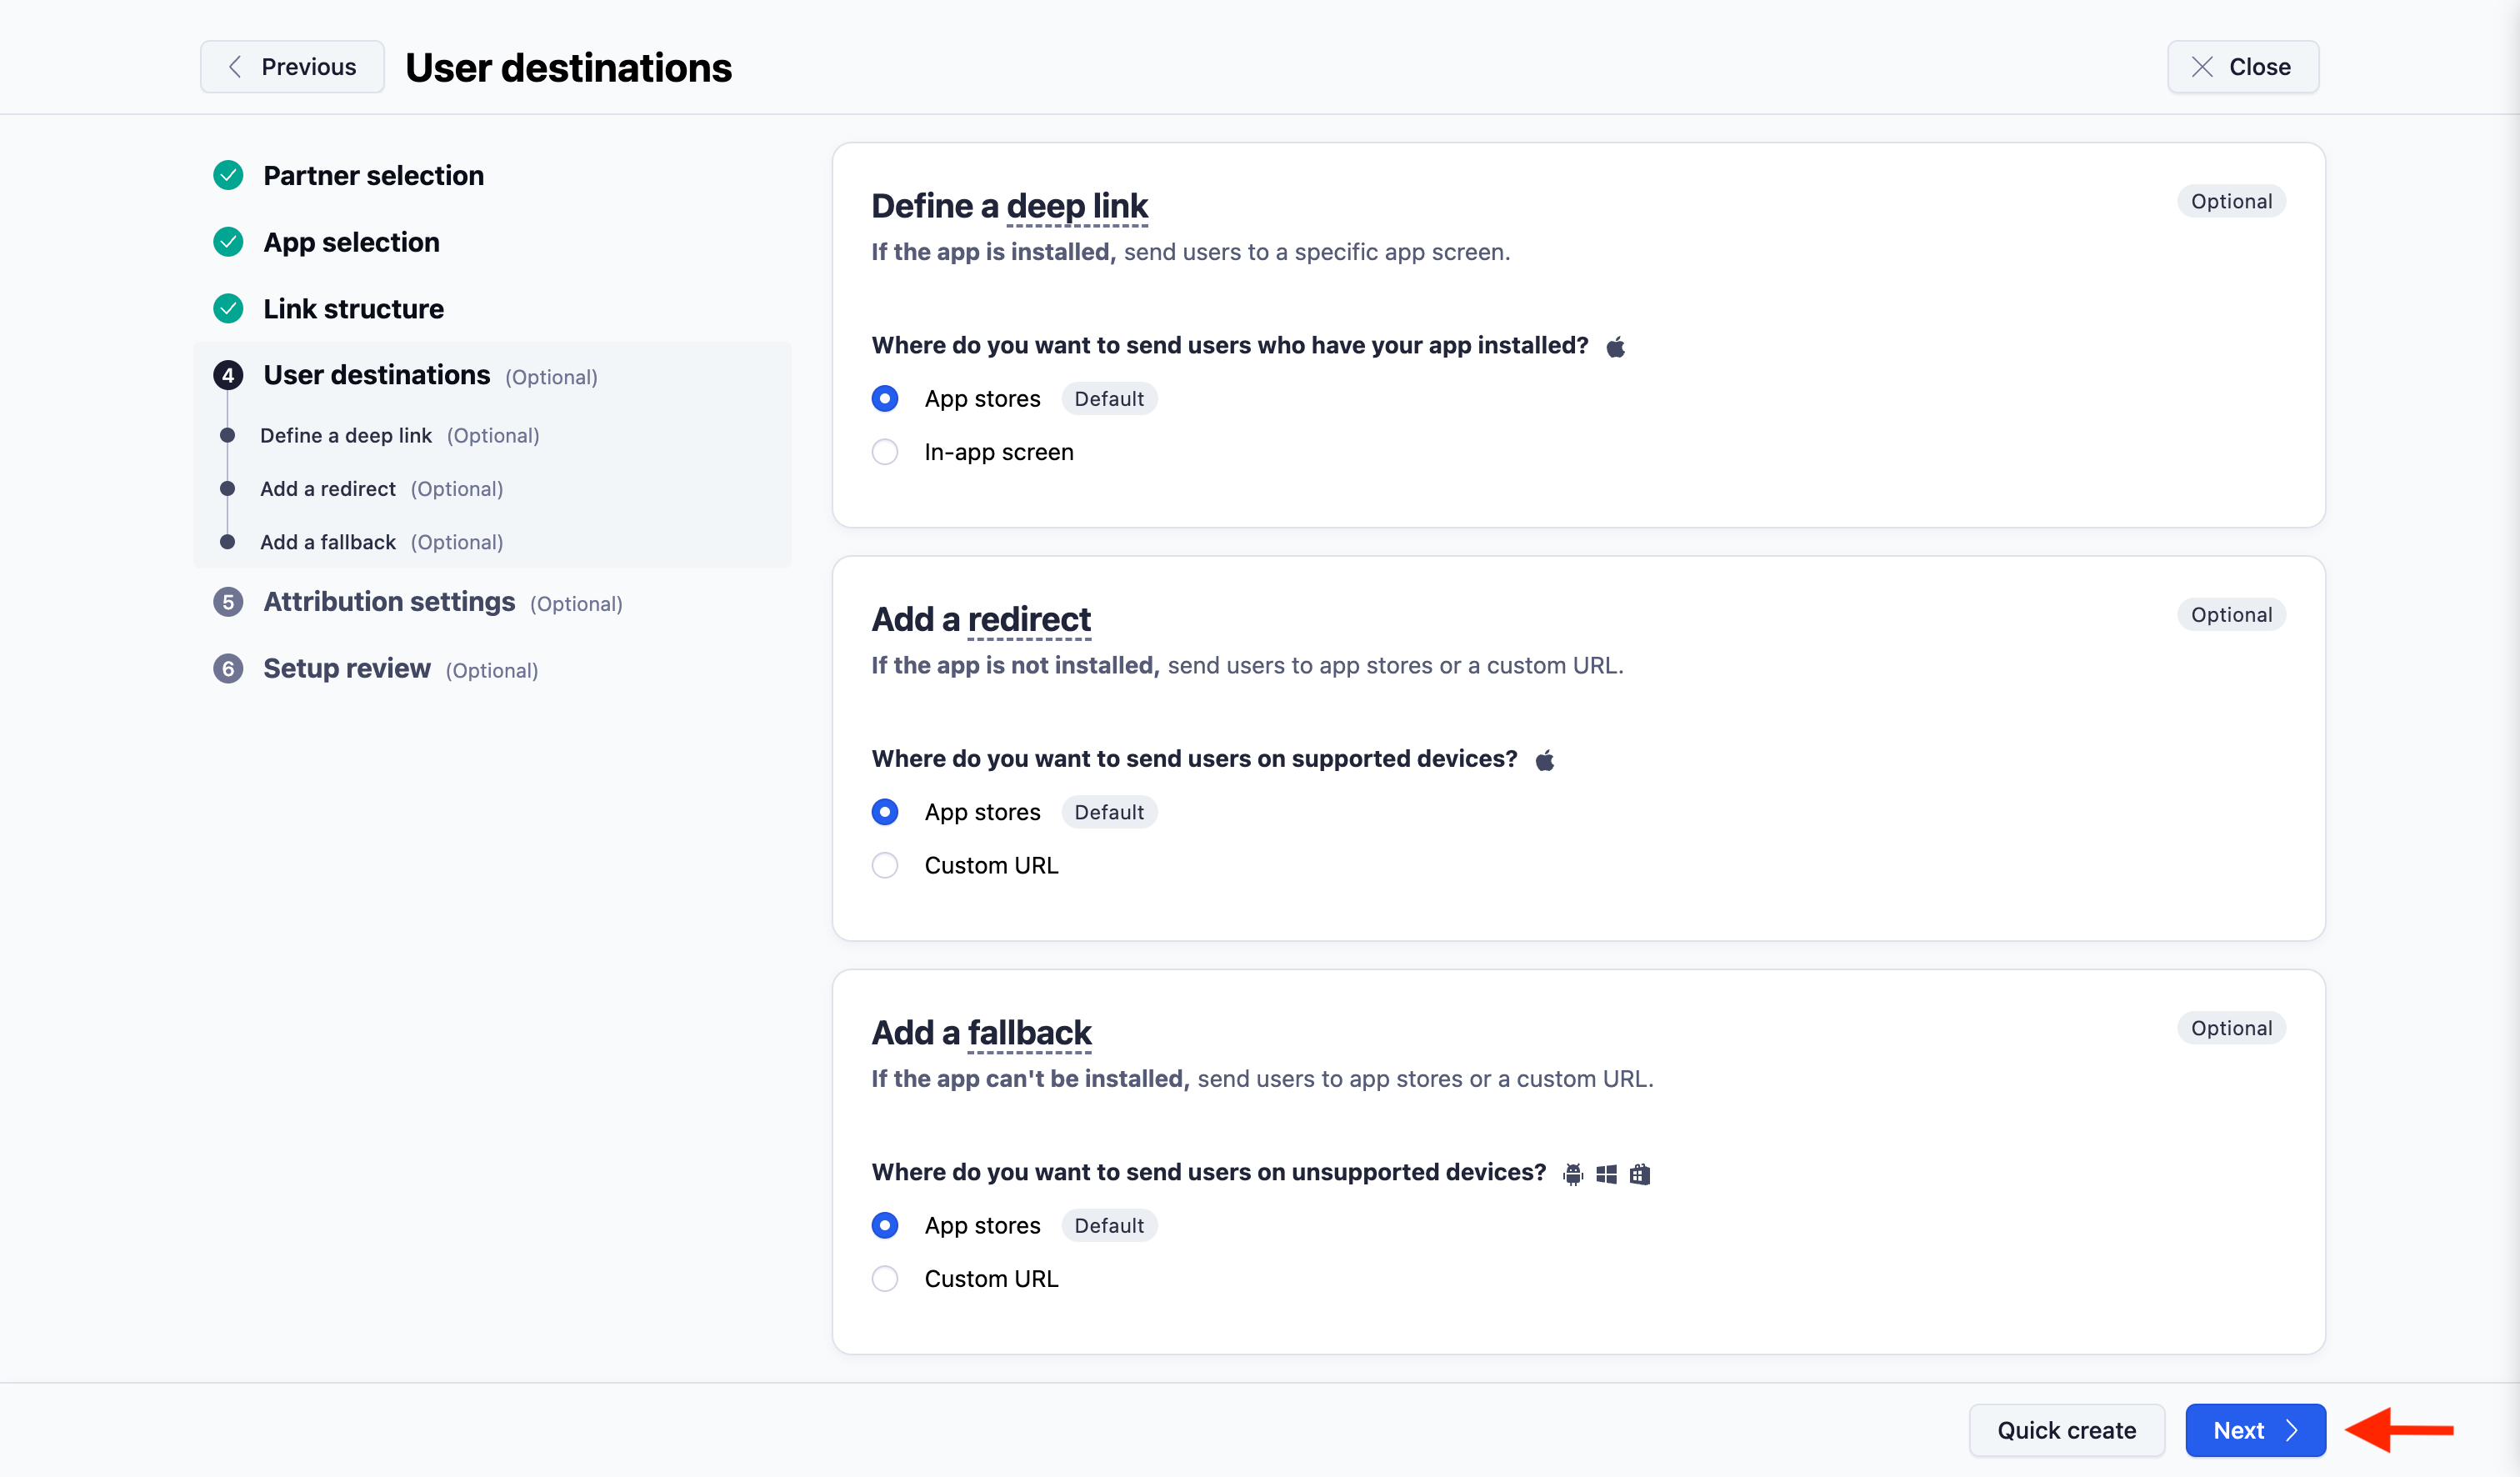Click the Quick create button
This screenshot has height=1477, width=2520.
(2066, 1430)
